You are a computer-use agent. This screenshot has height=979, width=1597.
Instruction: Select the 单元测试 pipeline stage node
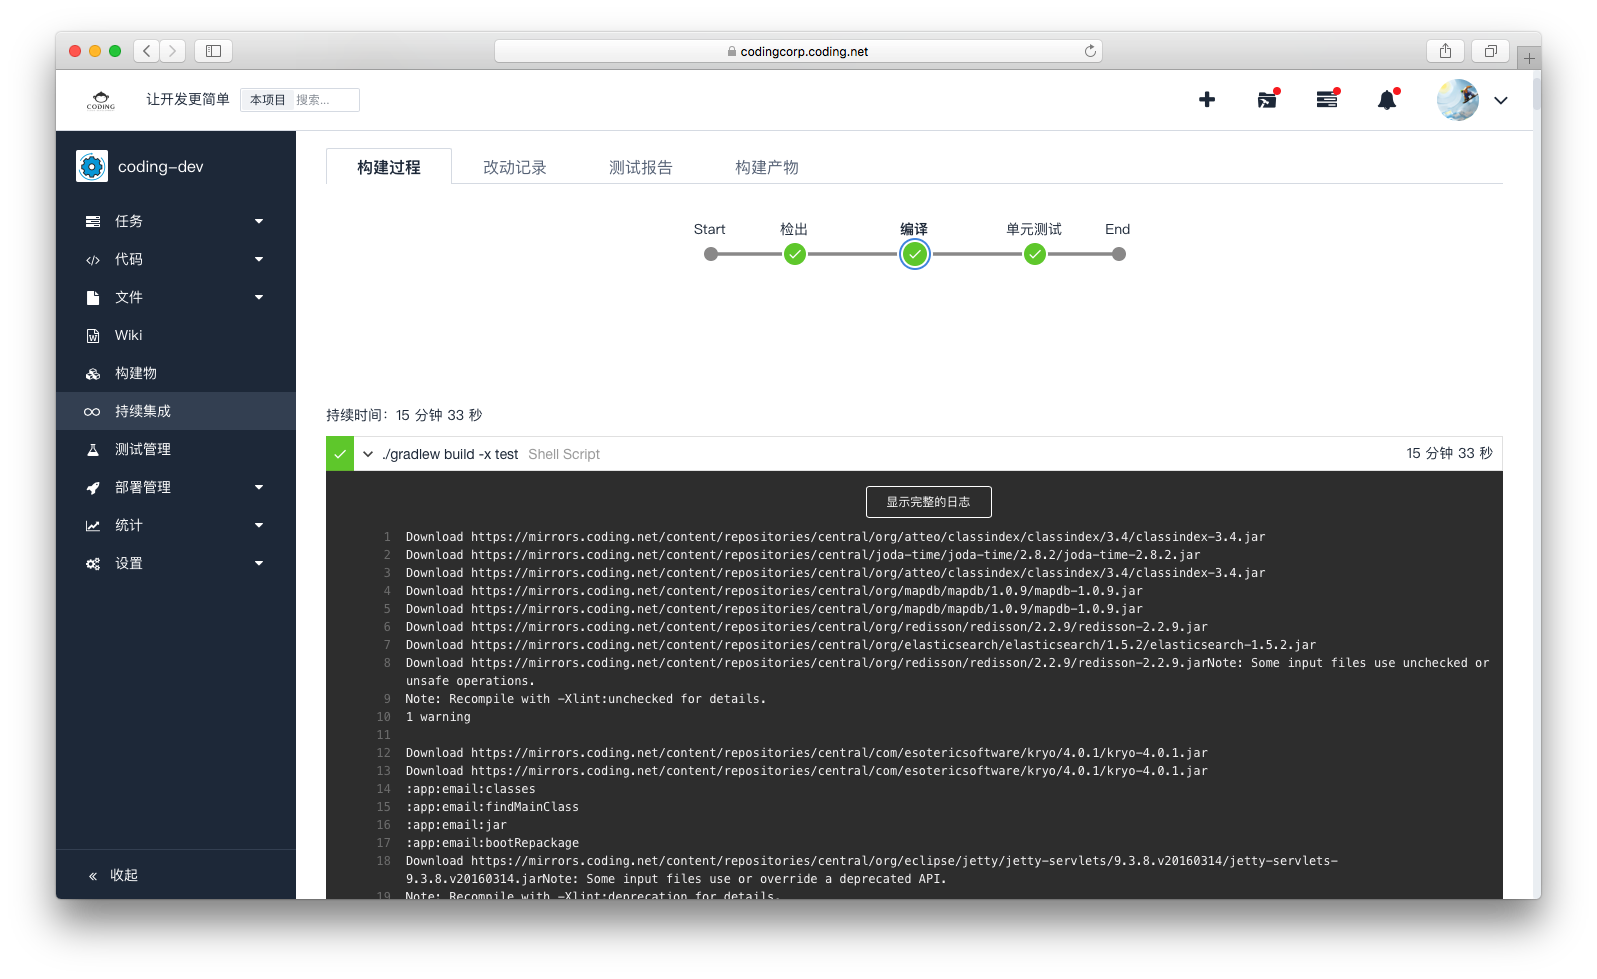(x=1035, y=254)
